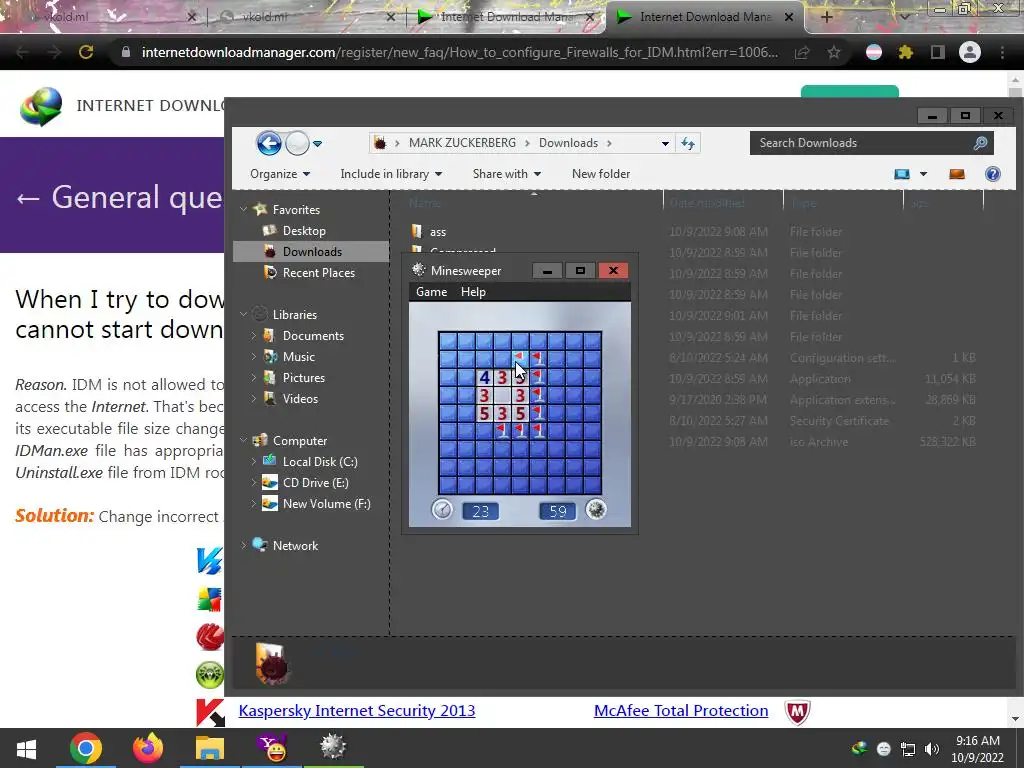Open the Windows Start button
The image size is (1024, 768).
(26, 748)
